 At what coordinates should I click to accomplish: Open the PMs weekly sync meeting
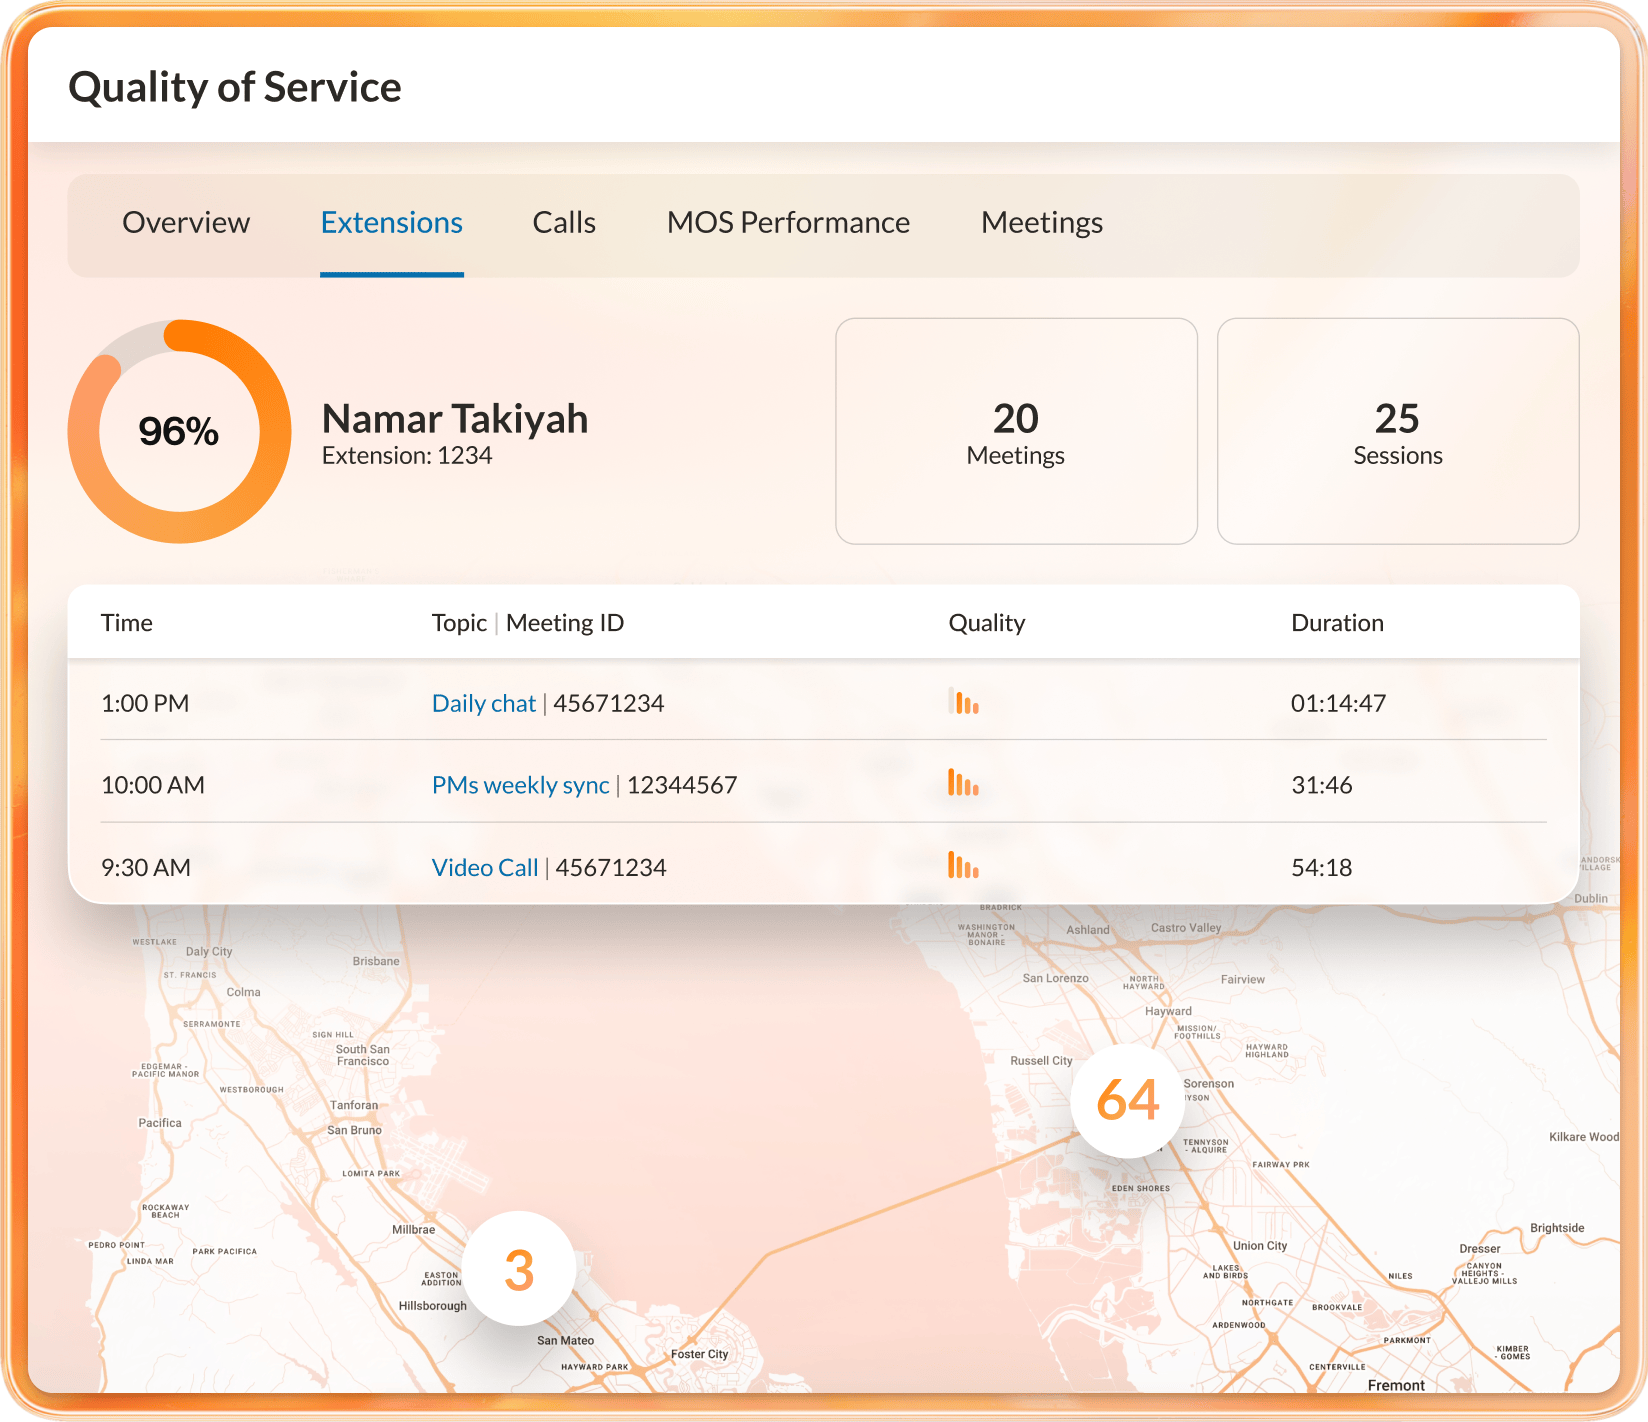(520, 785)
